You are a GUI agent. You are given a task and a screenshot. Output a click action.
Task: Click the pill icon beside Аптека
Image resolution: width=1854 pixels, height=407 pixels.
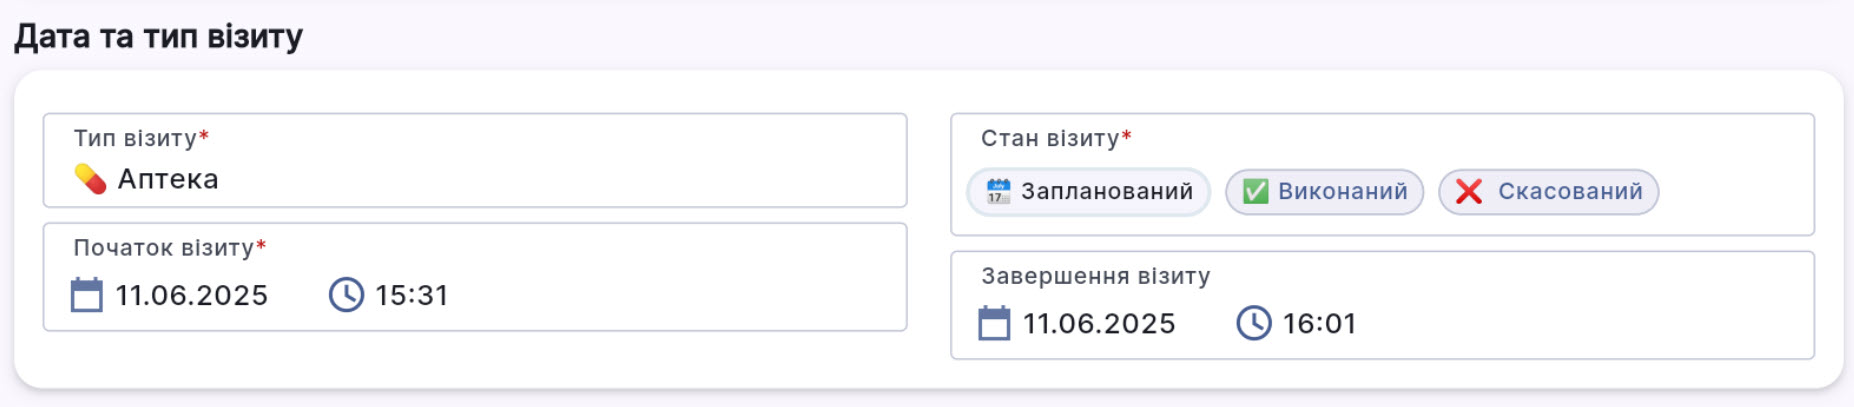point(90,179)
